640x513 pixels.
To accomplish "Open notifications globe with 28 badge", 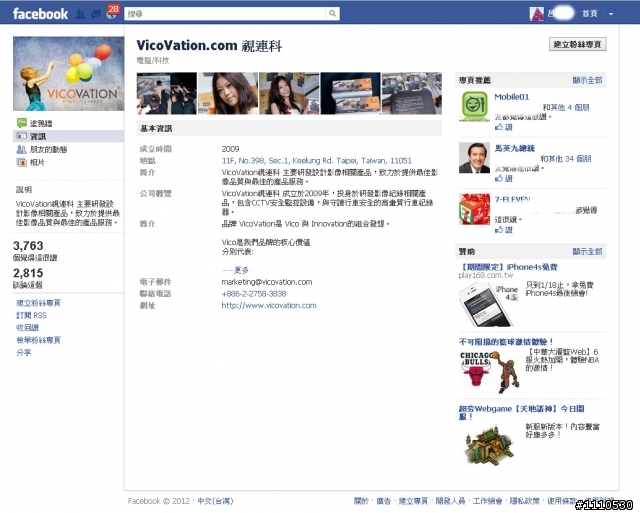I will click(111, 14).
